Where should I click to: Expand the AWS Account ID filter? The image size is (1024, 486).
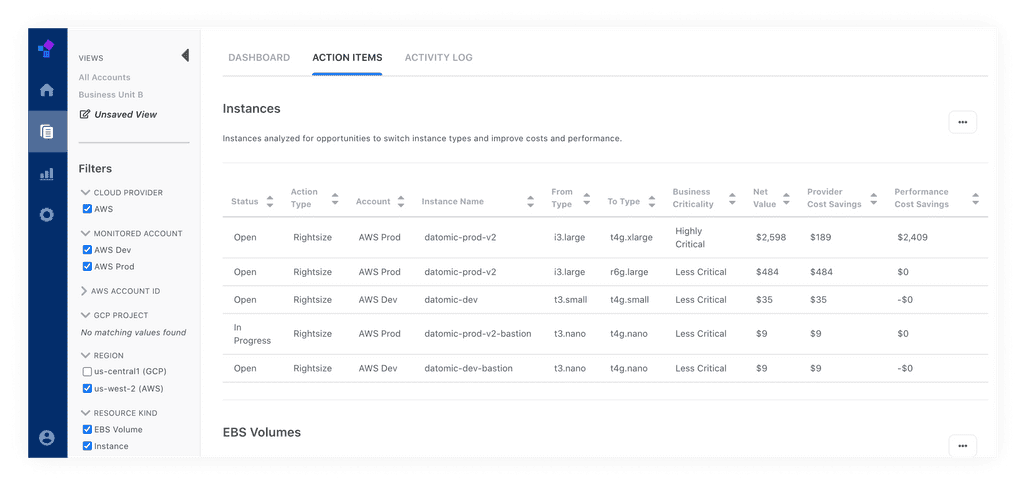83,291
